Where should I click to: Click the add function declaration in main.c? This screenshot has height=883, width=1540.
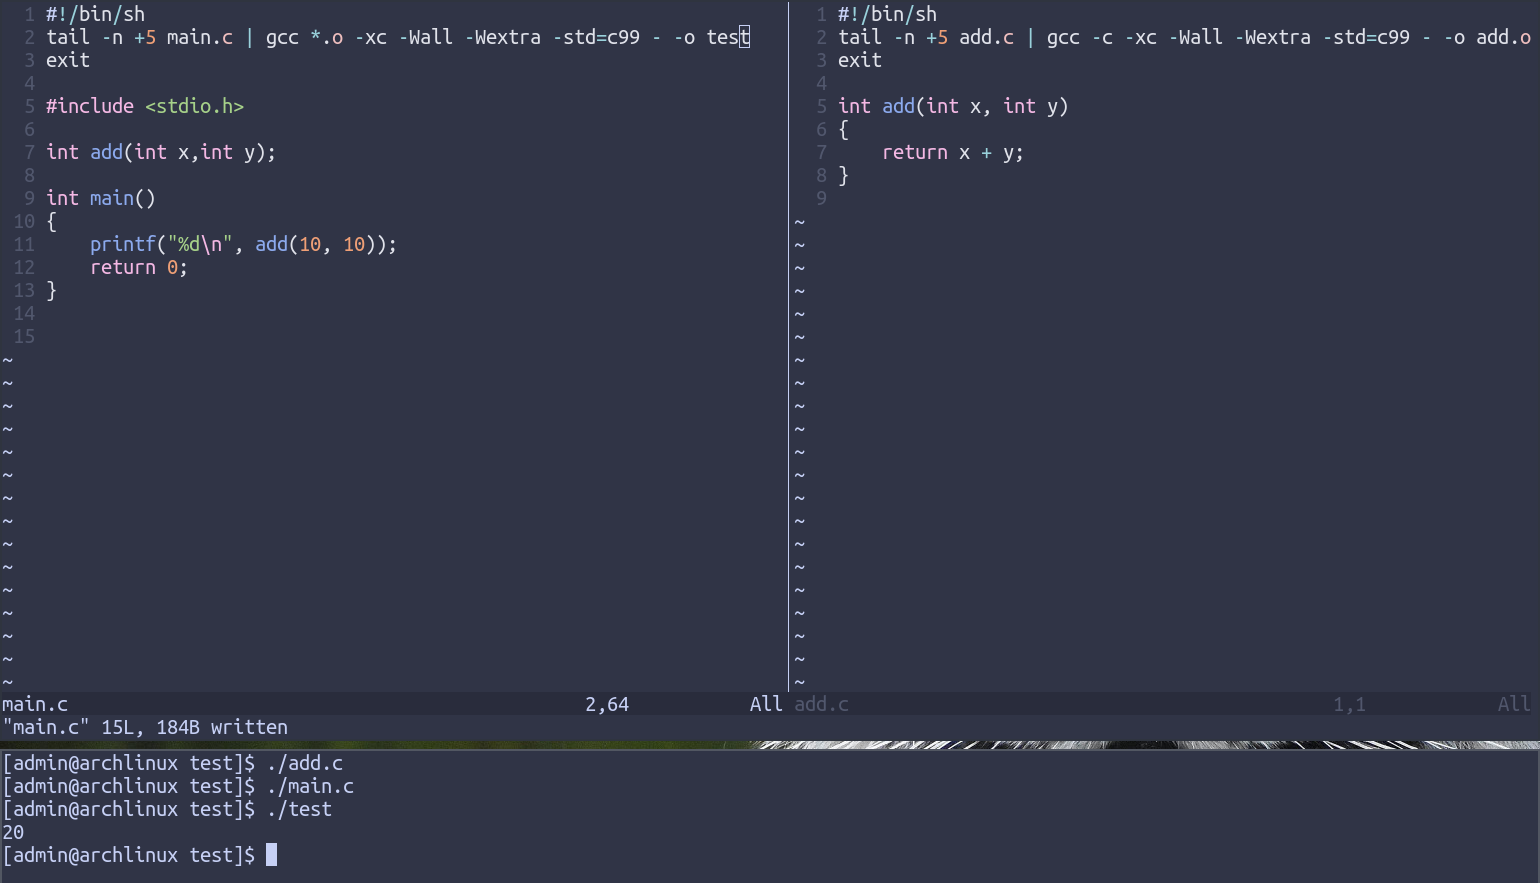(x=161, y=152)
